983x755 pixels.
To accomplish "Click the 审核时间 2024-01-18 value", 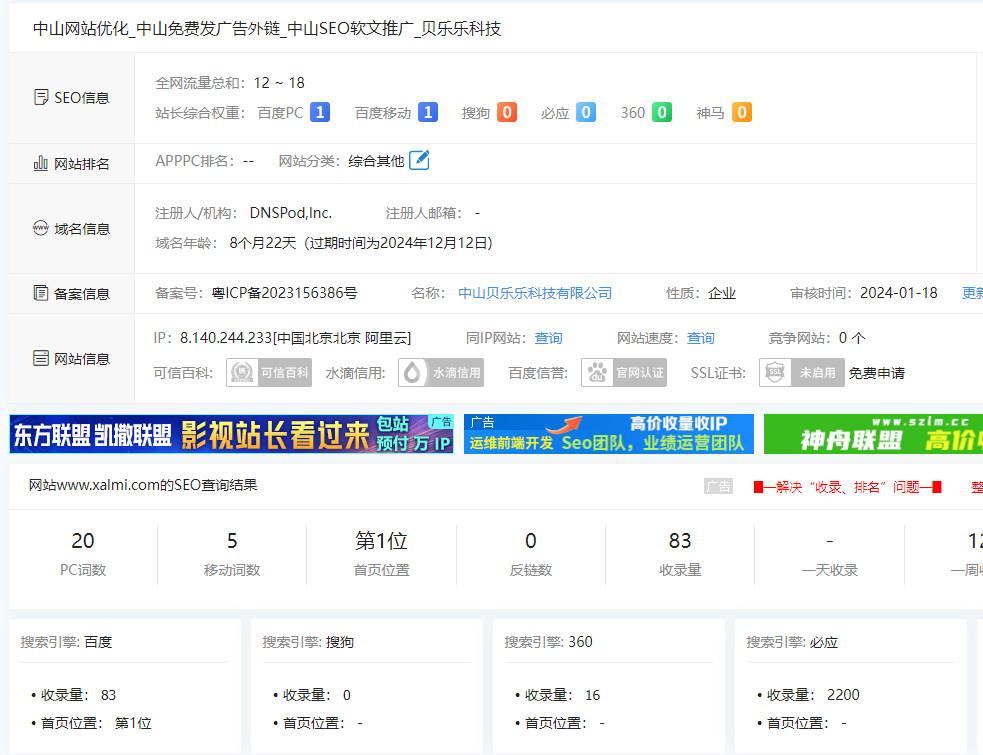I will point(898,293).
